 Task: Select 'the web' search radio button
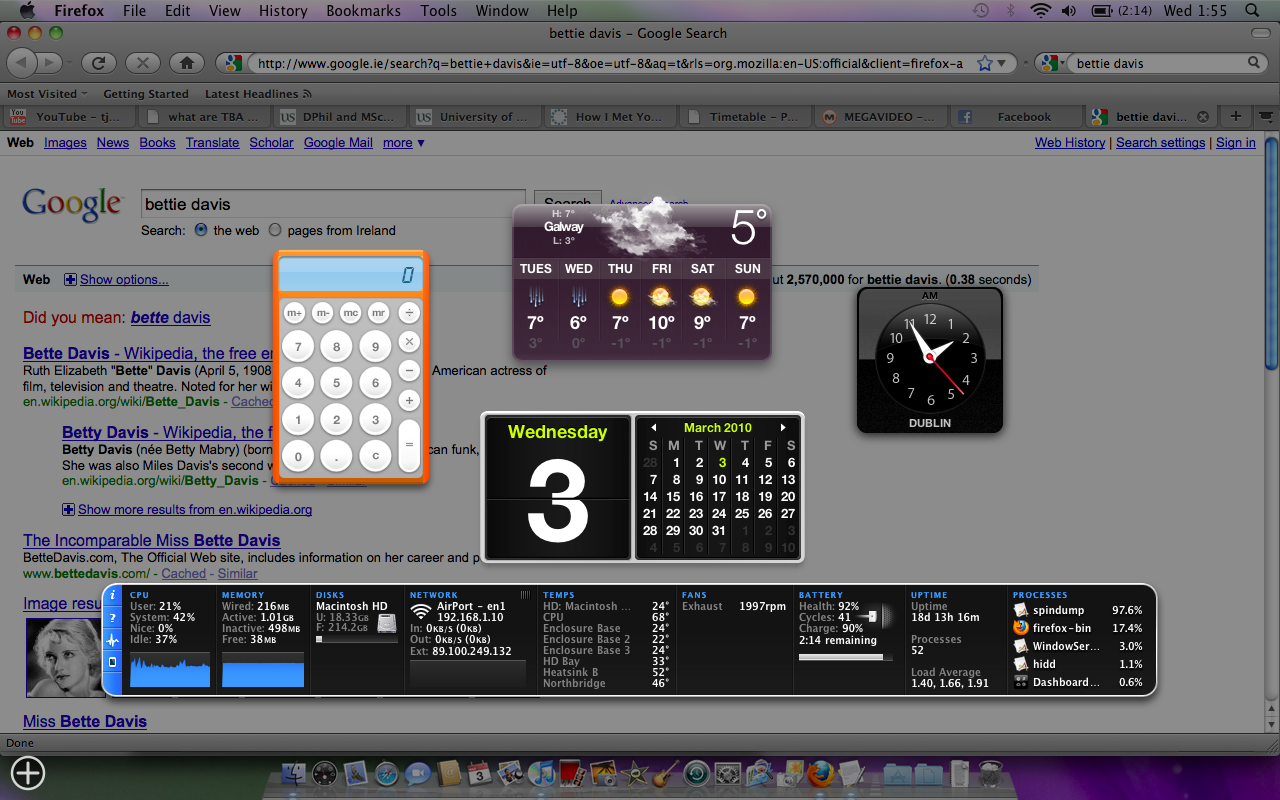tap(201, 230)
